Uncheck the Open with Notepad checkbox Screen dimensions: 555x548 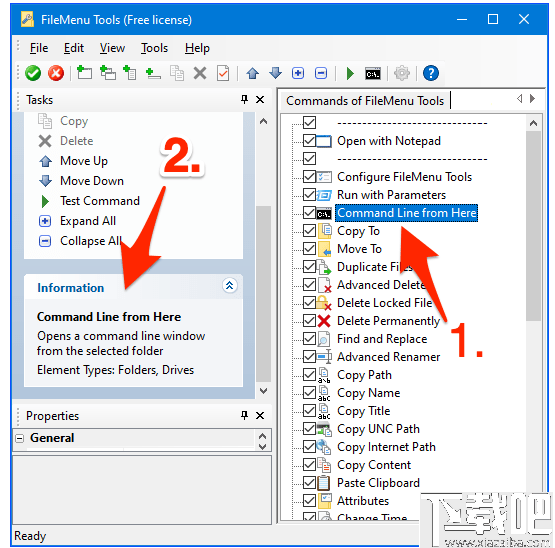309,141
